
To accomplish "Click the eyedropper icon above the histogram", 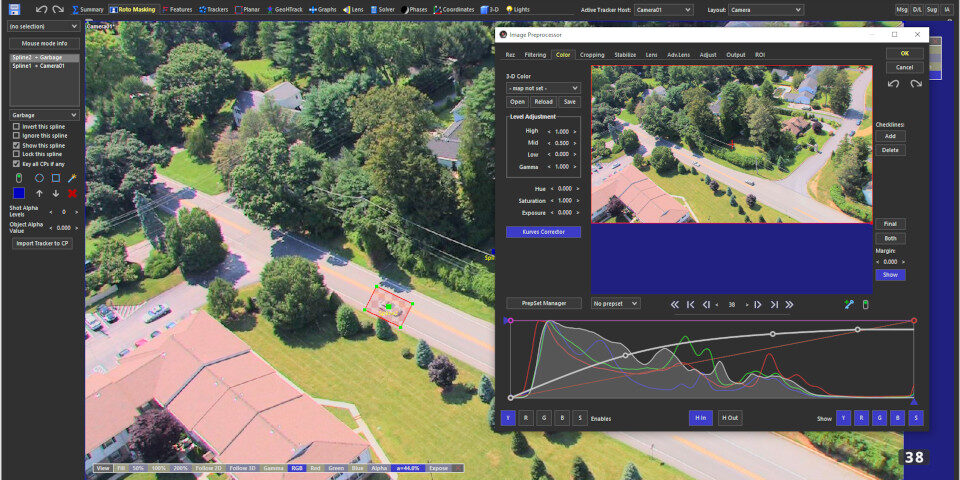I will [x=849, y=304].
